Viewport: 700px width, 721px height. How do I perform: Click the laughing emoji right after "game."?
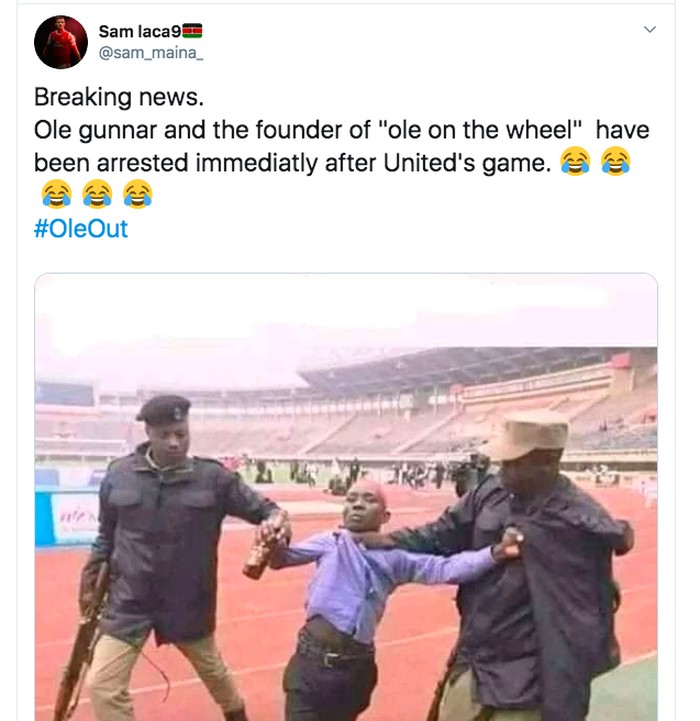(575, 161)
